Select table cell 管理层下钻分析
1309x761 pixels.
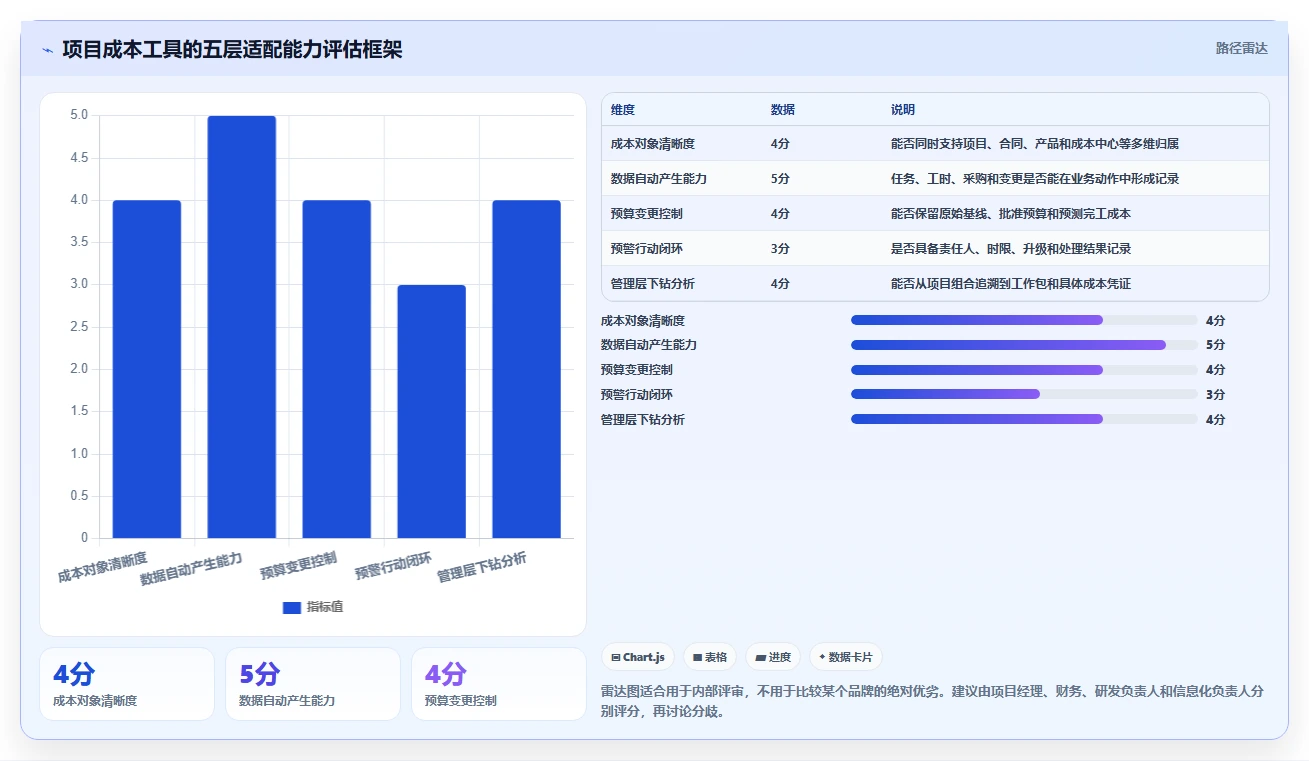653,284
